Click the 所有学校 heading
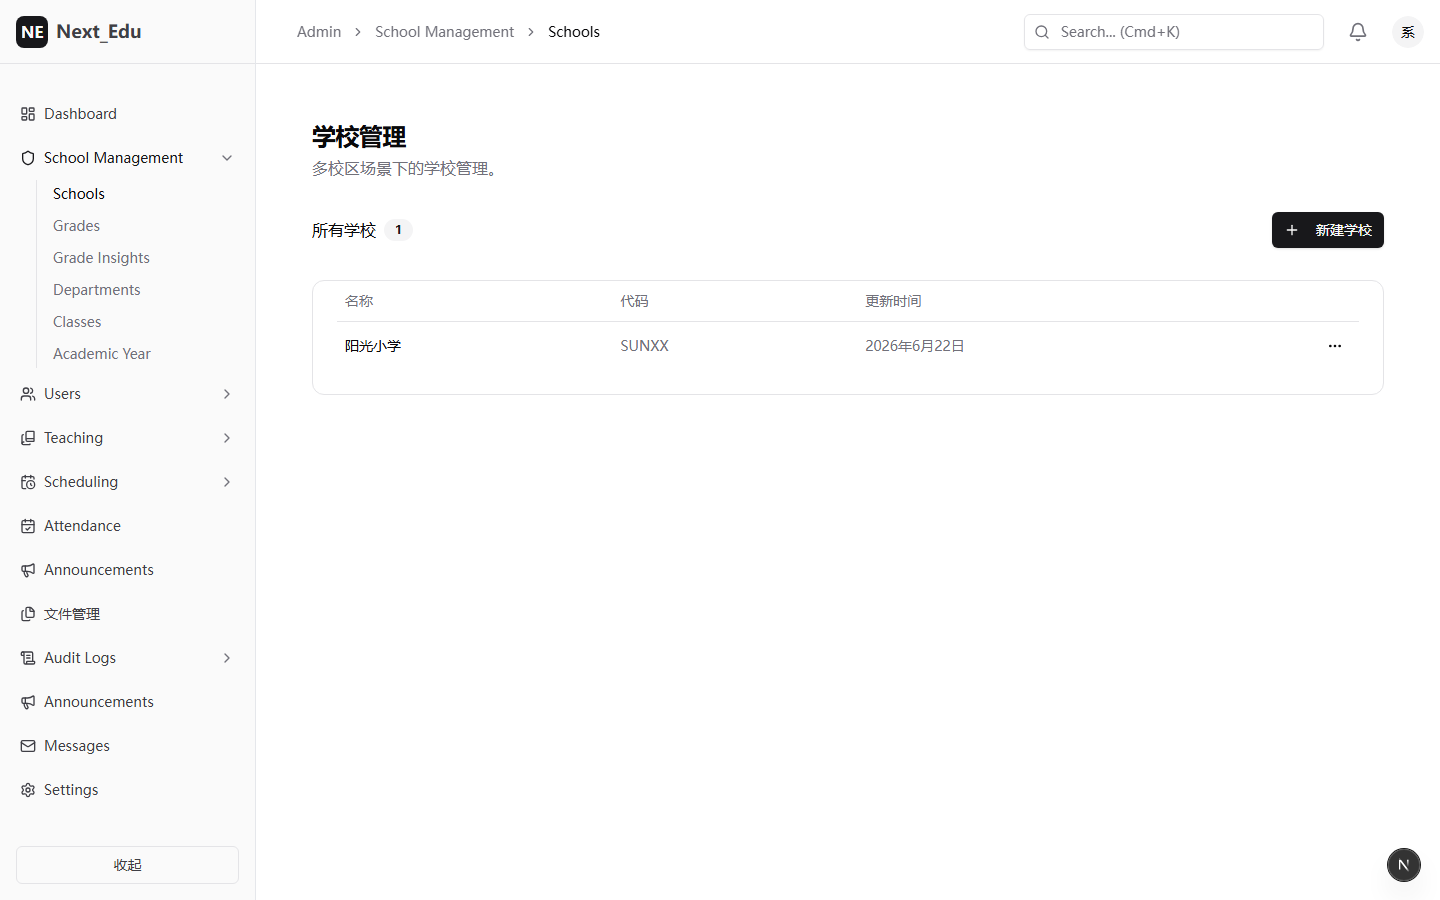Viewport: 1440px width, 900px height. 344,230
